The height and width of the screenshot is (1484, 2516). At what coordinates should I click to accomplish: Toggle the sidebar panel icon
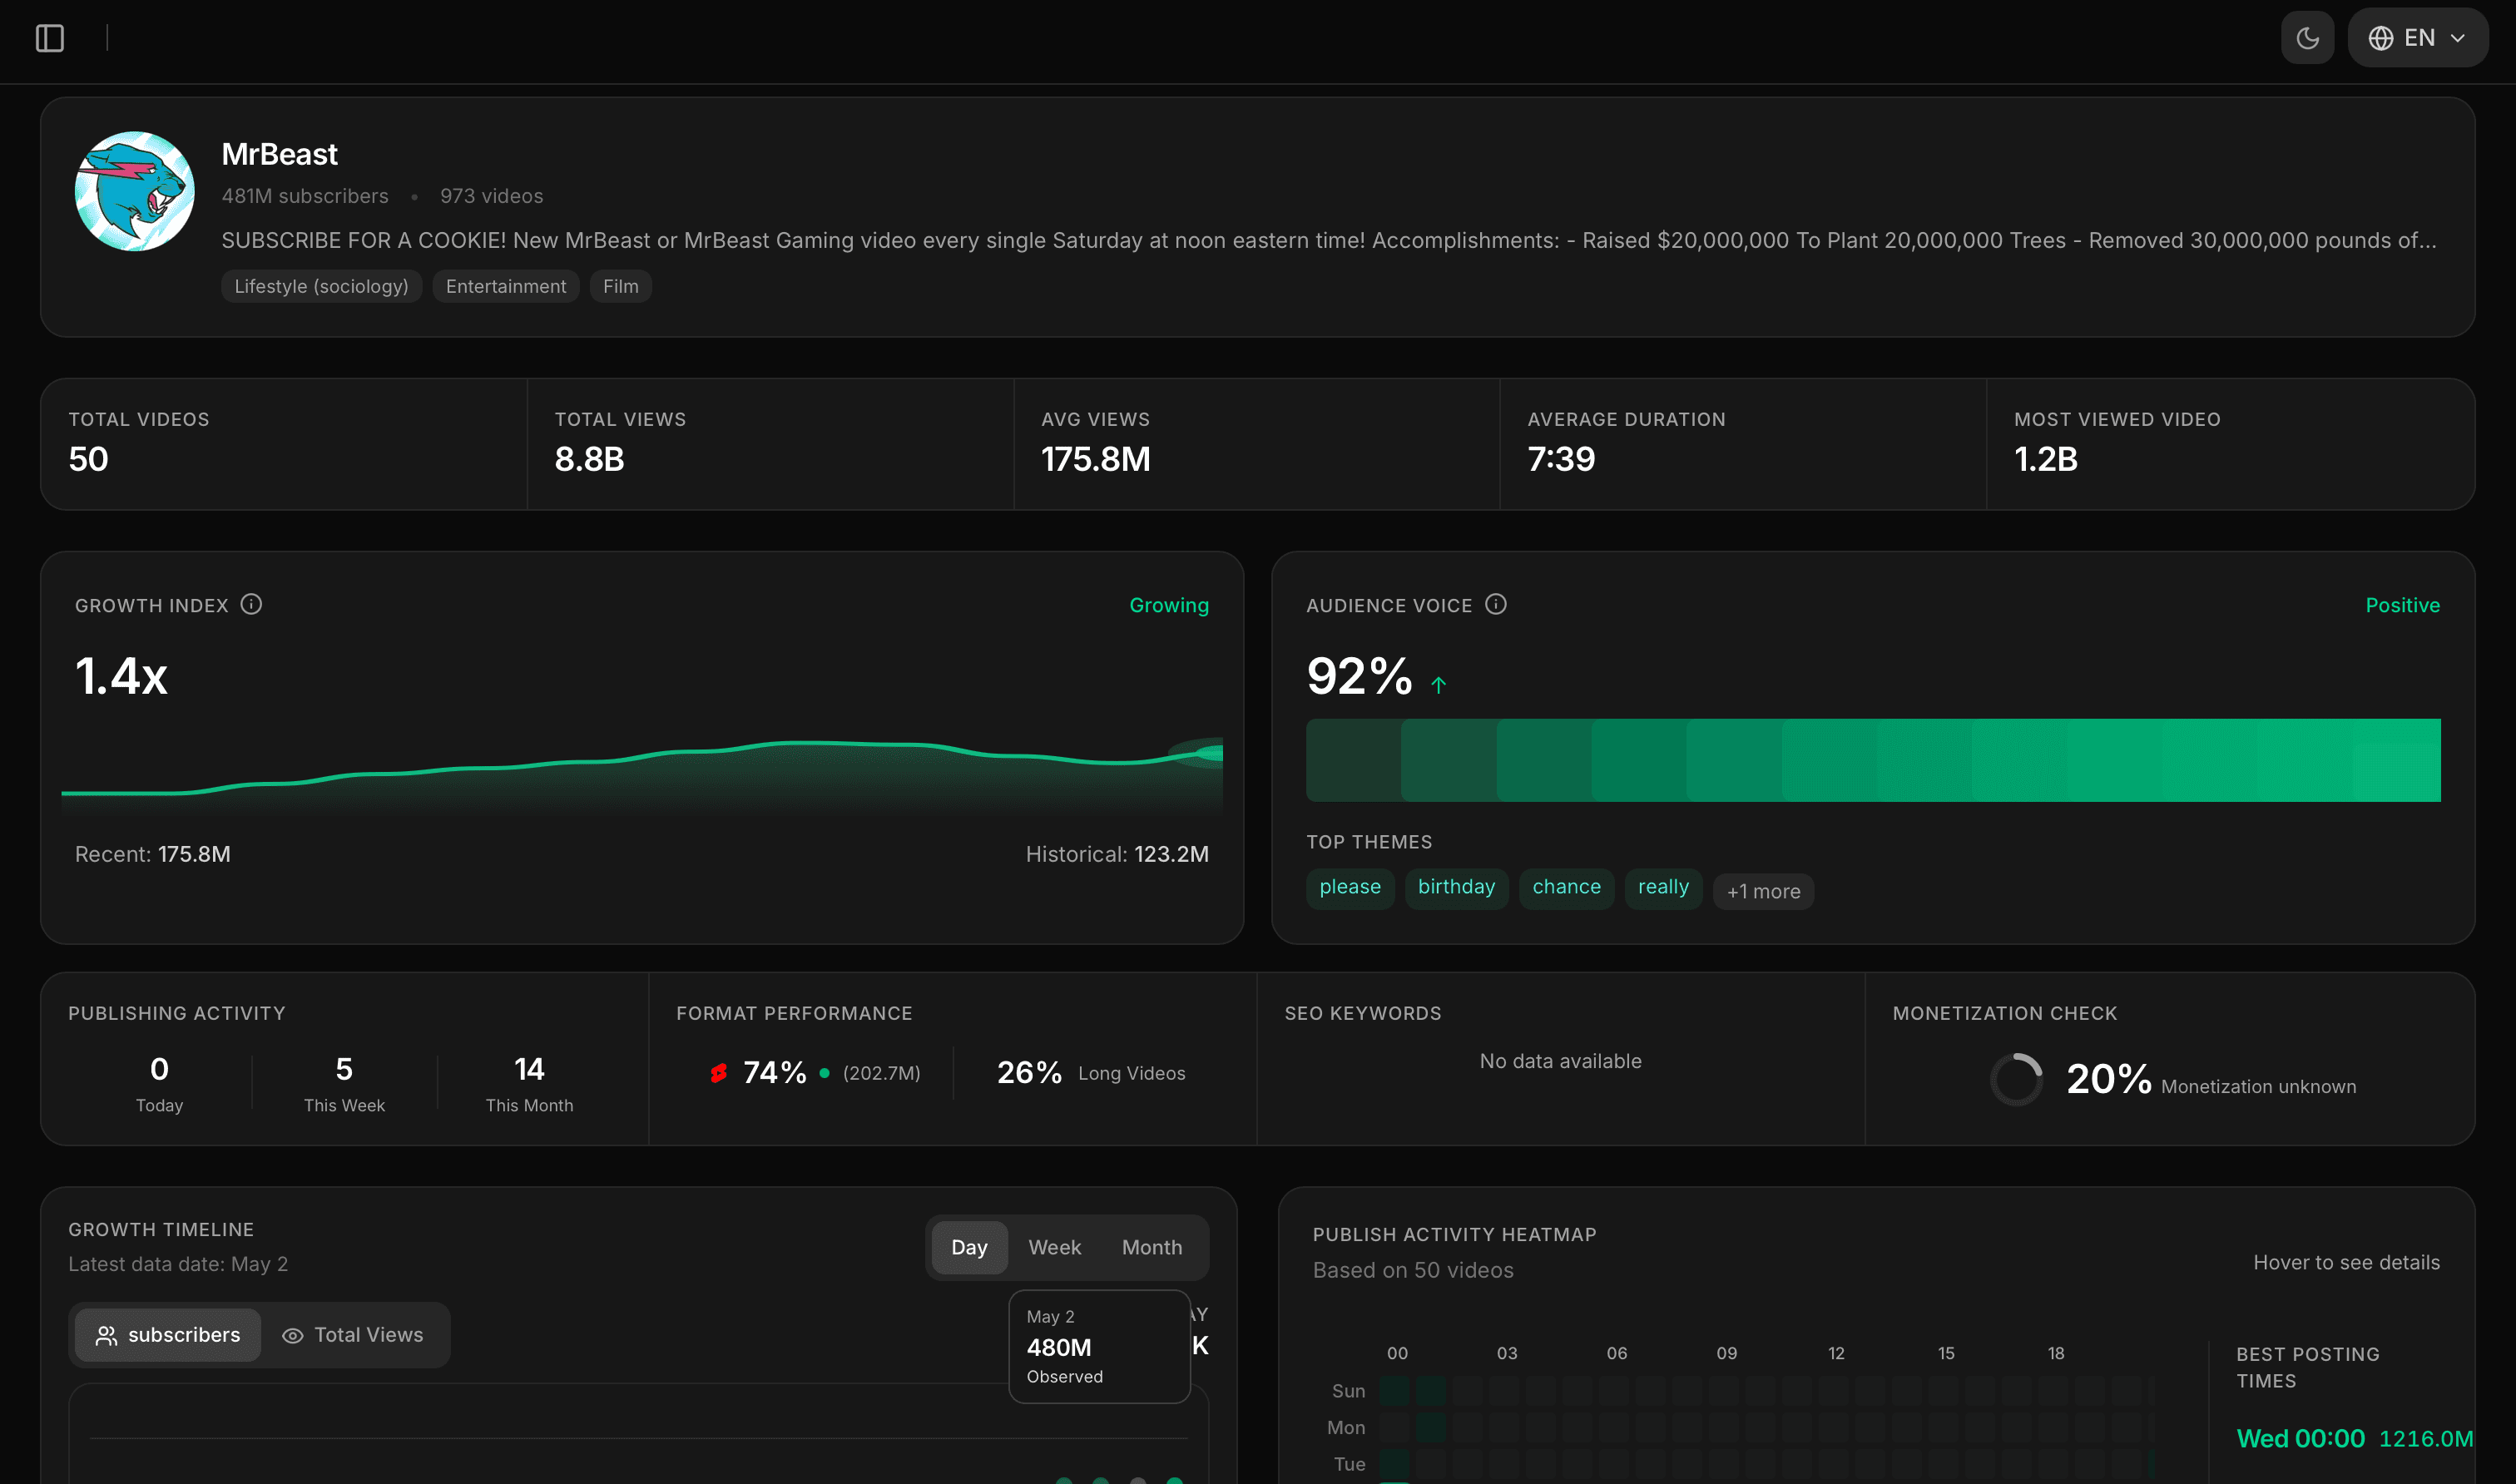50,38
